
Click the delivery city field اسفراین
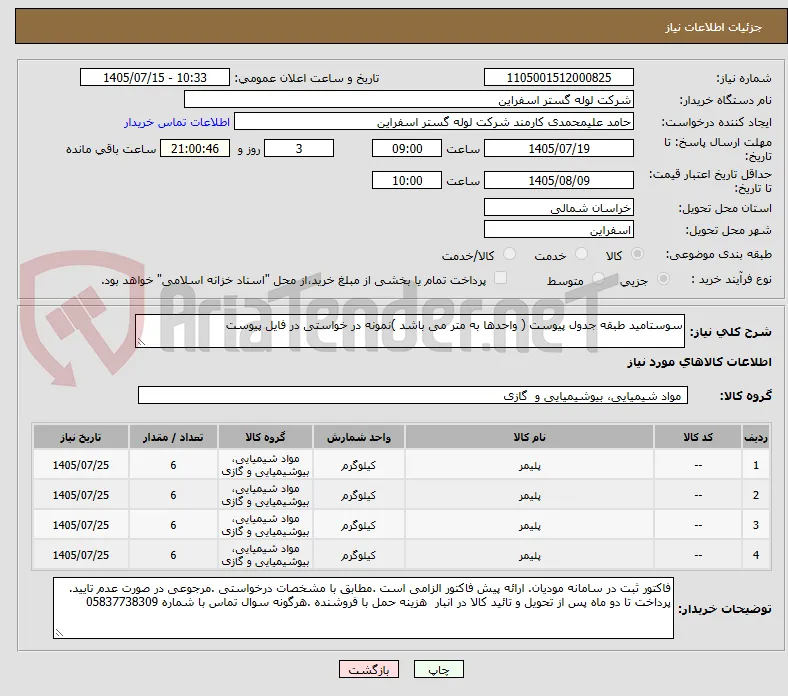click(x=559, y=229)
